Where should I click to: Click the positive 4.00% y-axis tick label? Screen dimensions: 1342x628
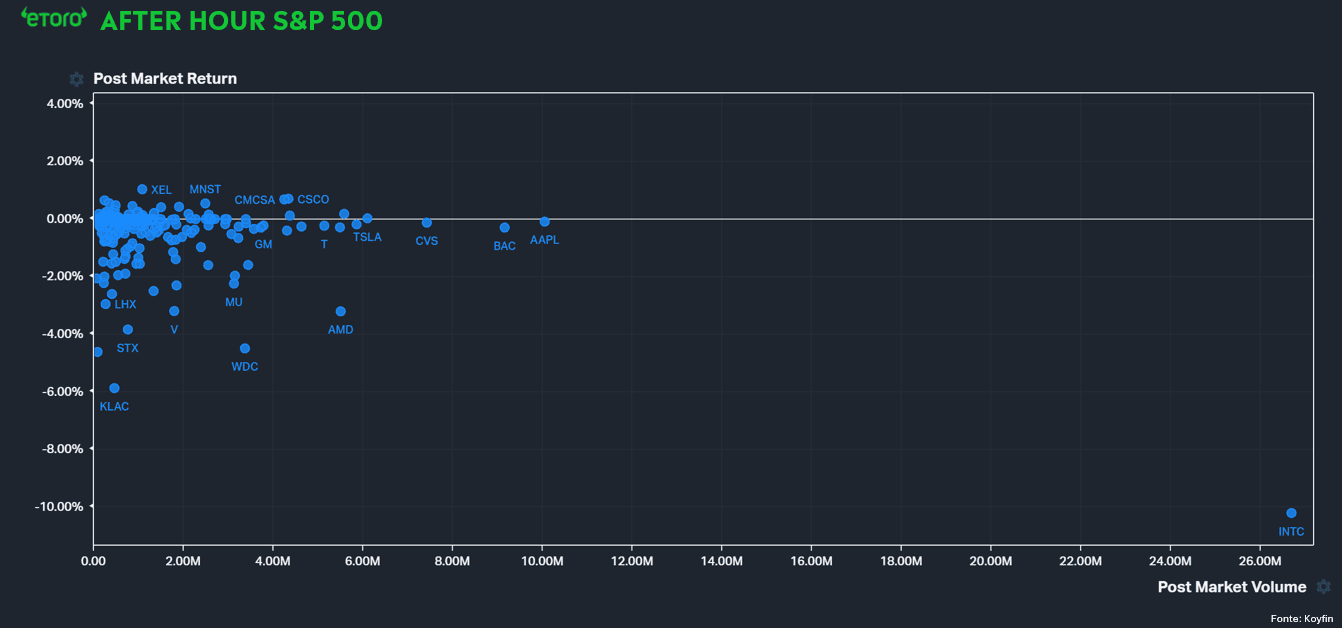[x=66, y=104]
